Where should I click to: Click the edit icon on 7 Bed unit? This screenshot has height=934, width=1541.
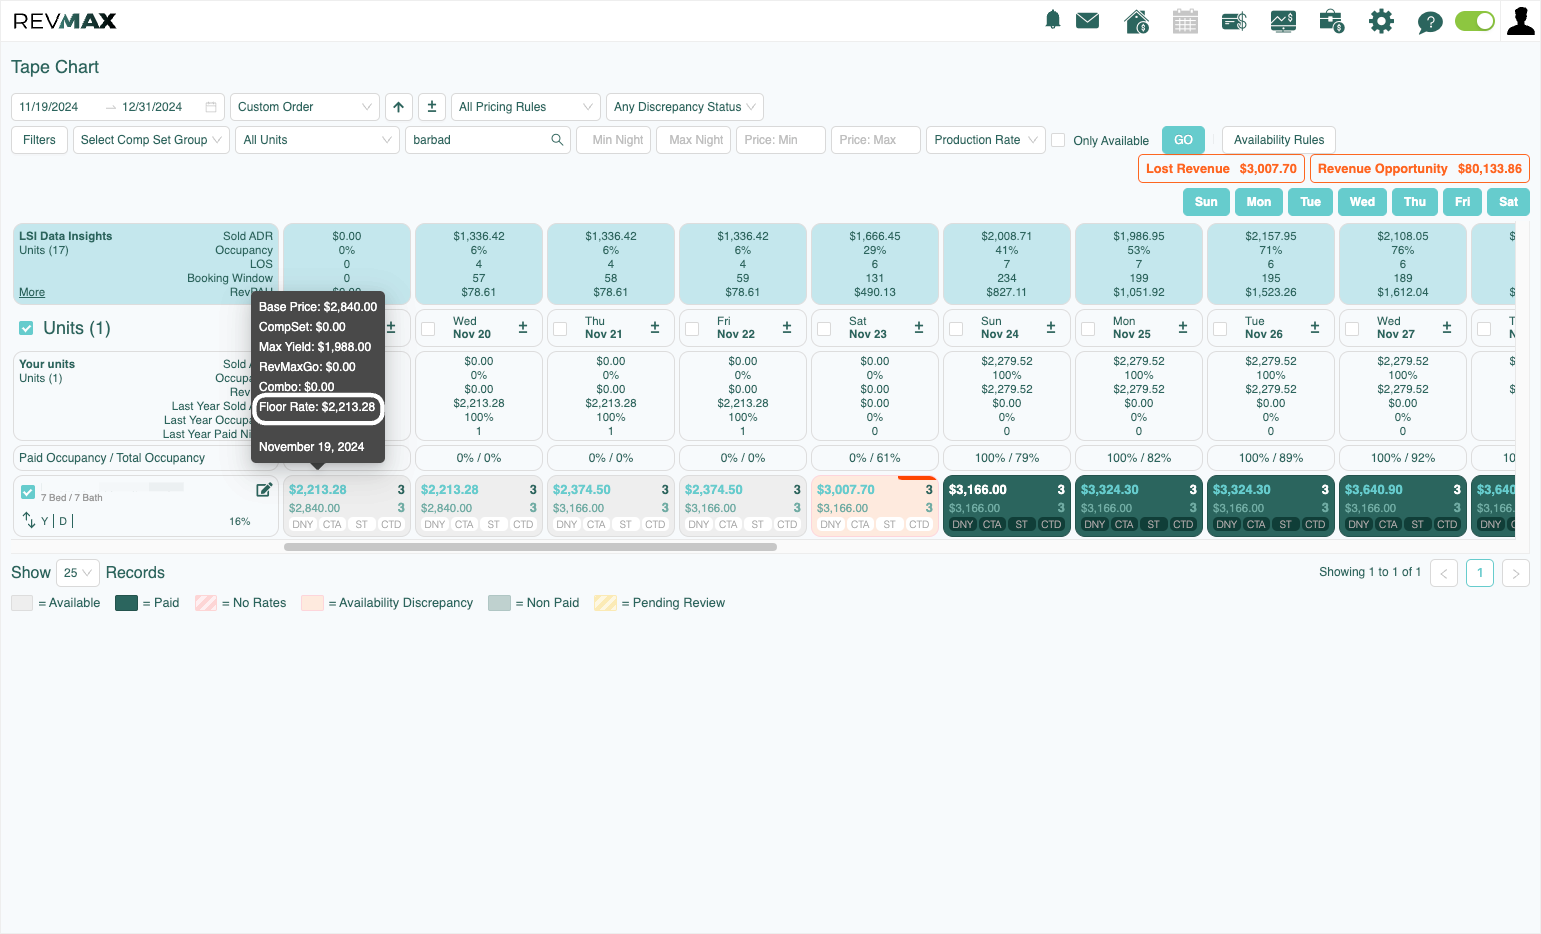coord(264,490)
